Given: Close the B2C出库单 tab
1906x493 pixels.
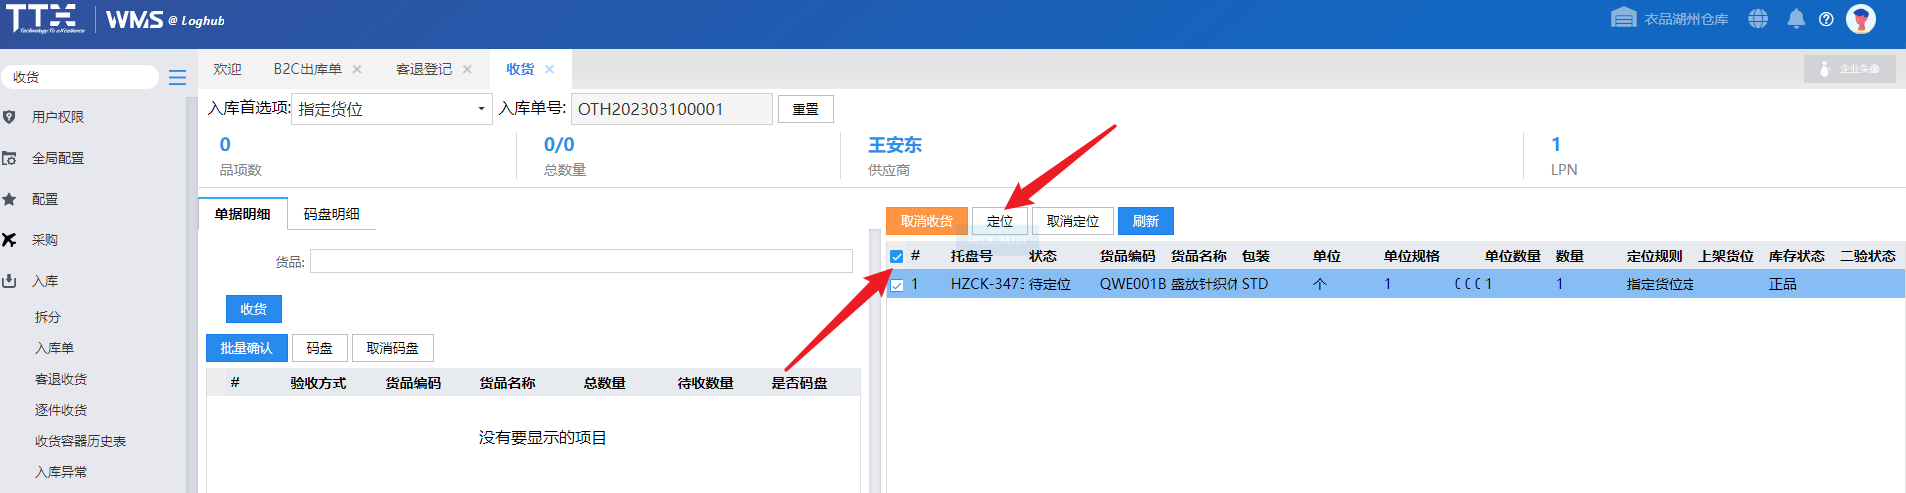Looking at the screenshot, I should pyautogui.click(x=357, y=69).
